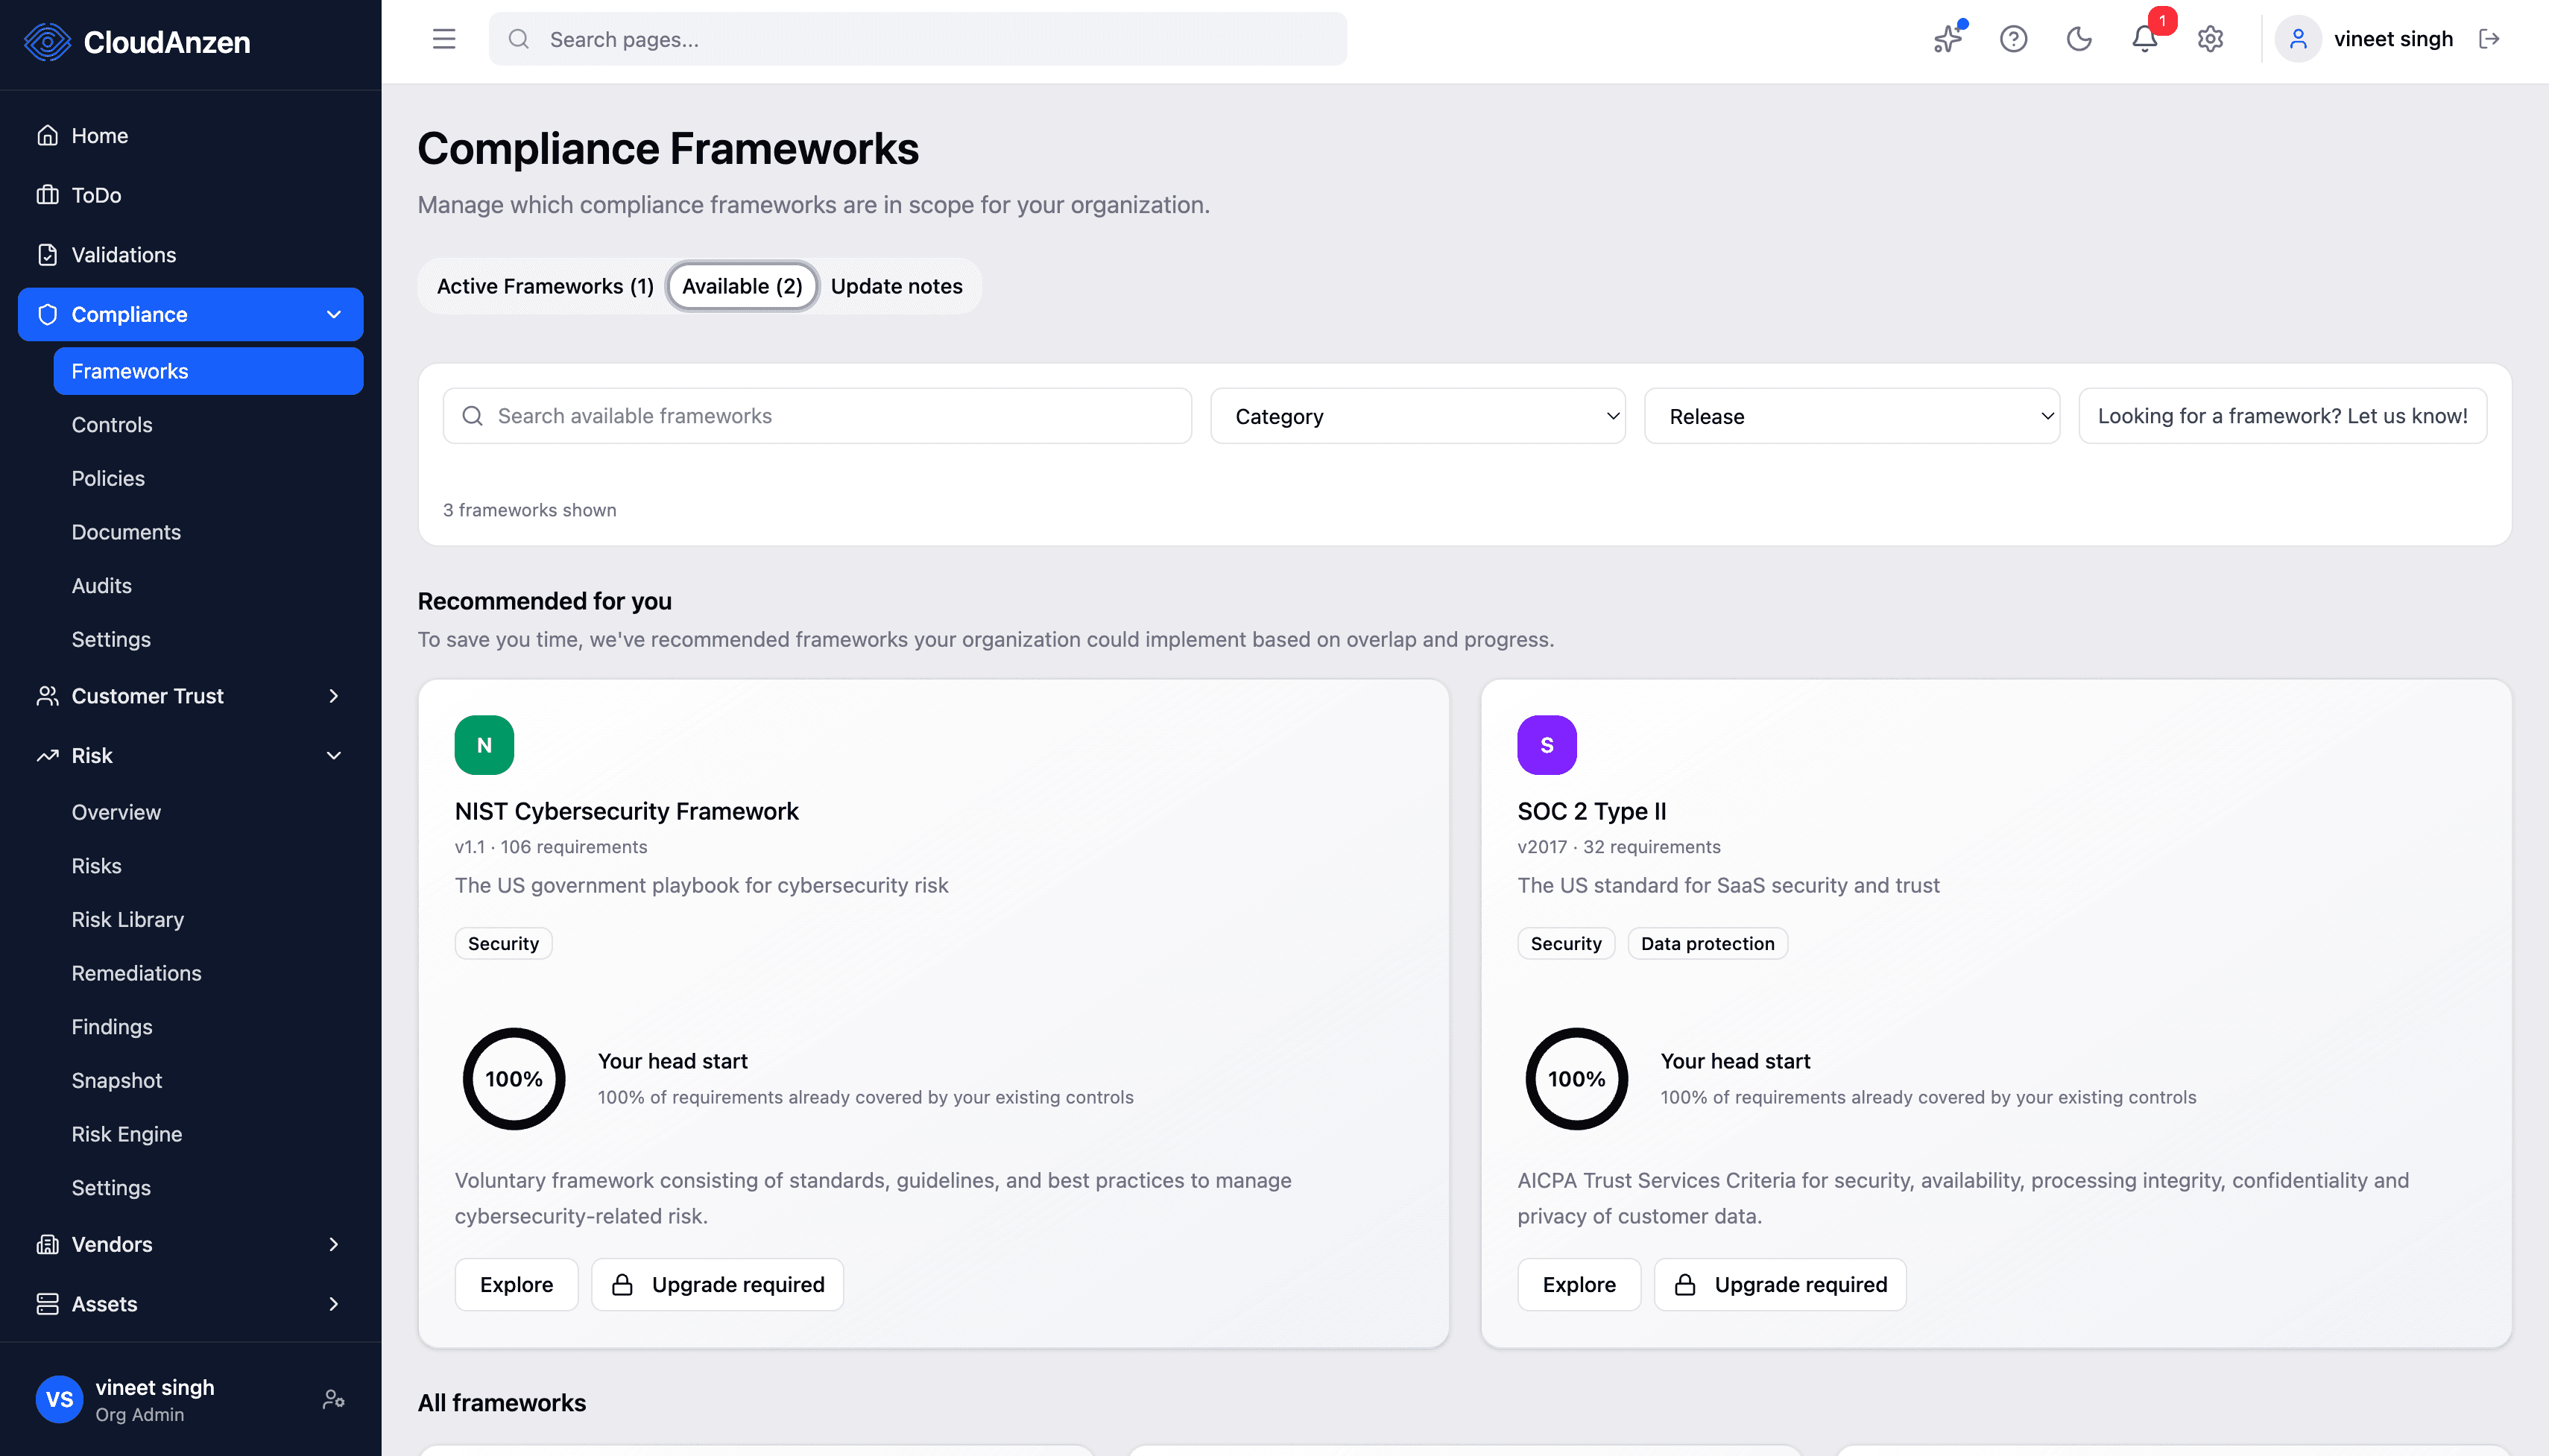Viewport: 2549px width, 1456px height.
Task: Click the VS avatar circle in sidebar footer
Action: point(59,1399)
